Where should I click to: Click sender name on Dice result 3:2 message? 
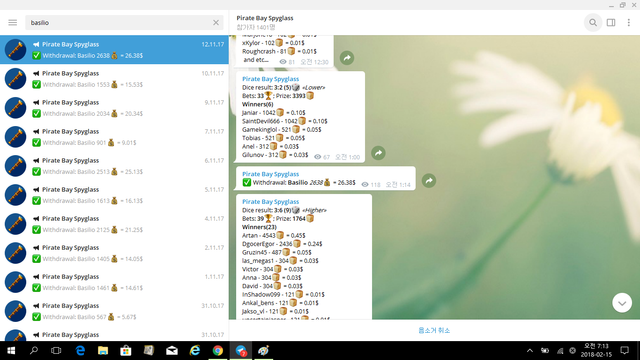pyautogui.click(x=270, y=79)
